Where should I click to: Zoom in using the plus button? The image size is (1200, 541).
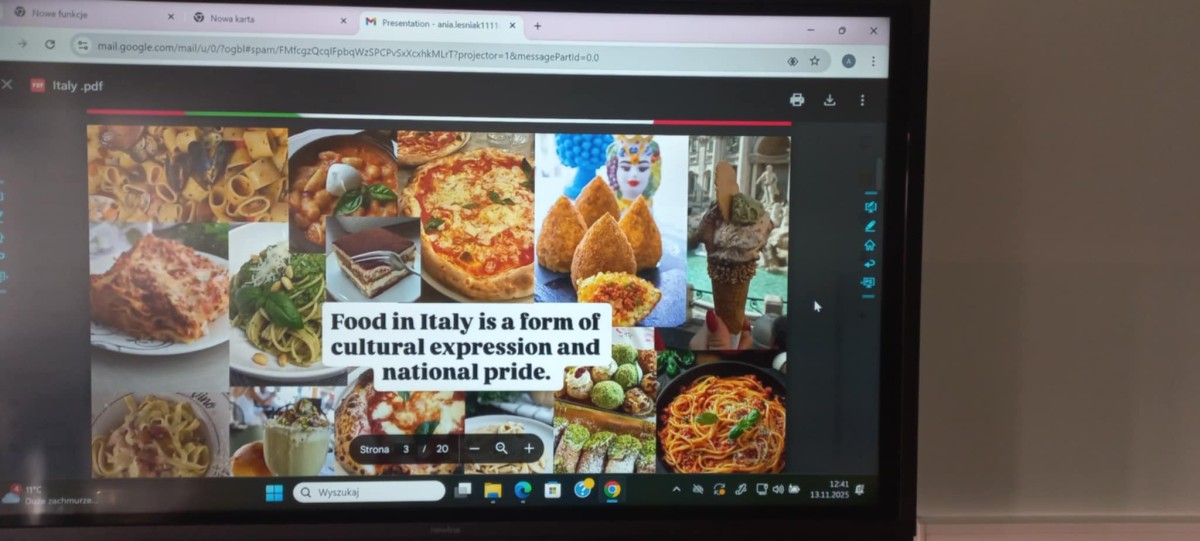529,449
